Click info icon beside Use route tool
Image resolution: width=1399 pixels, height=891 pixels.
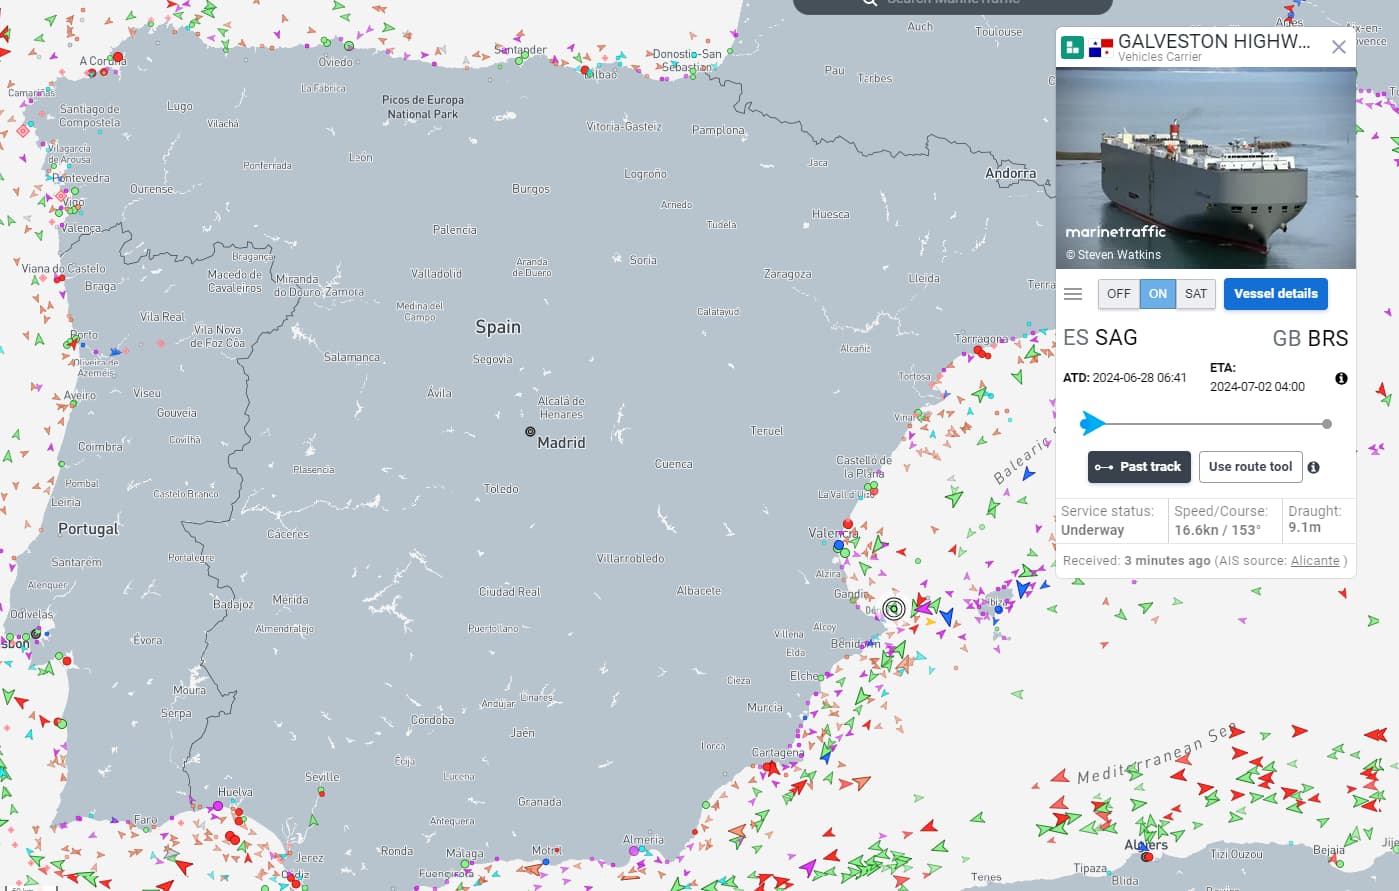[1313, 467]
